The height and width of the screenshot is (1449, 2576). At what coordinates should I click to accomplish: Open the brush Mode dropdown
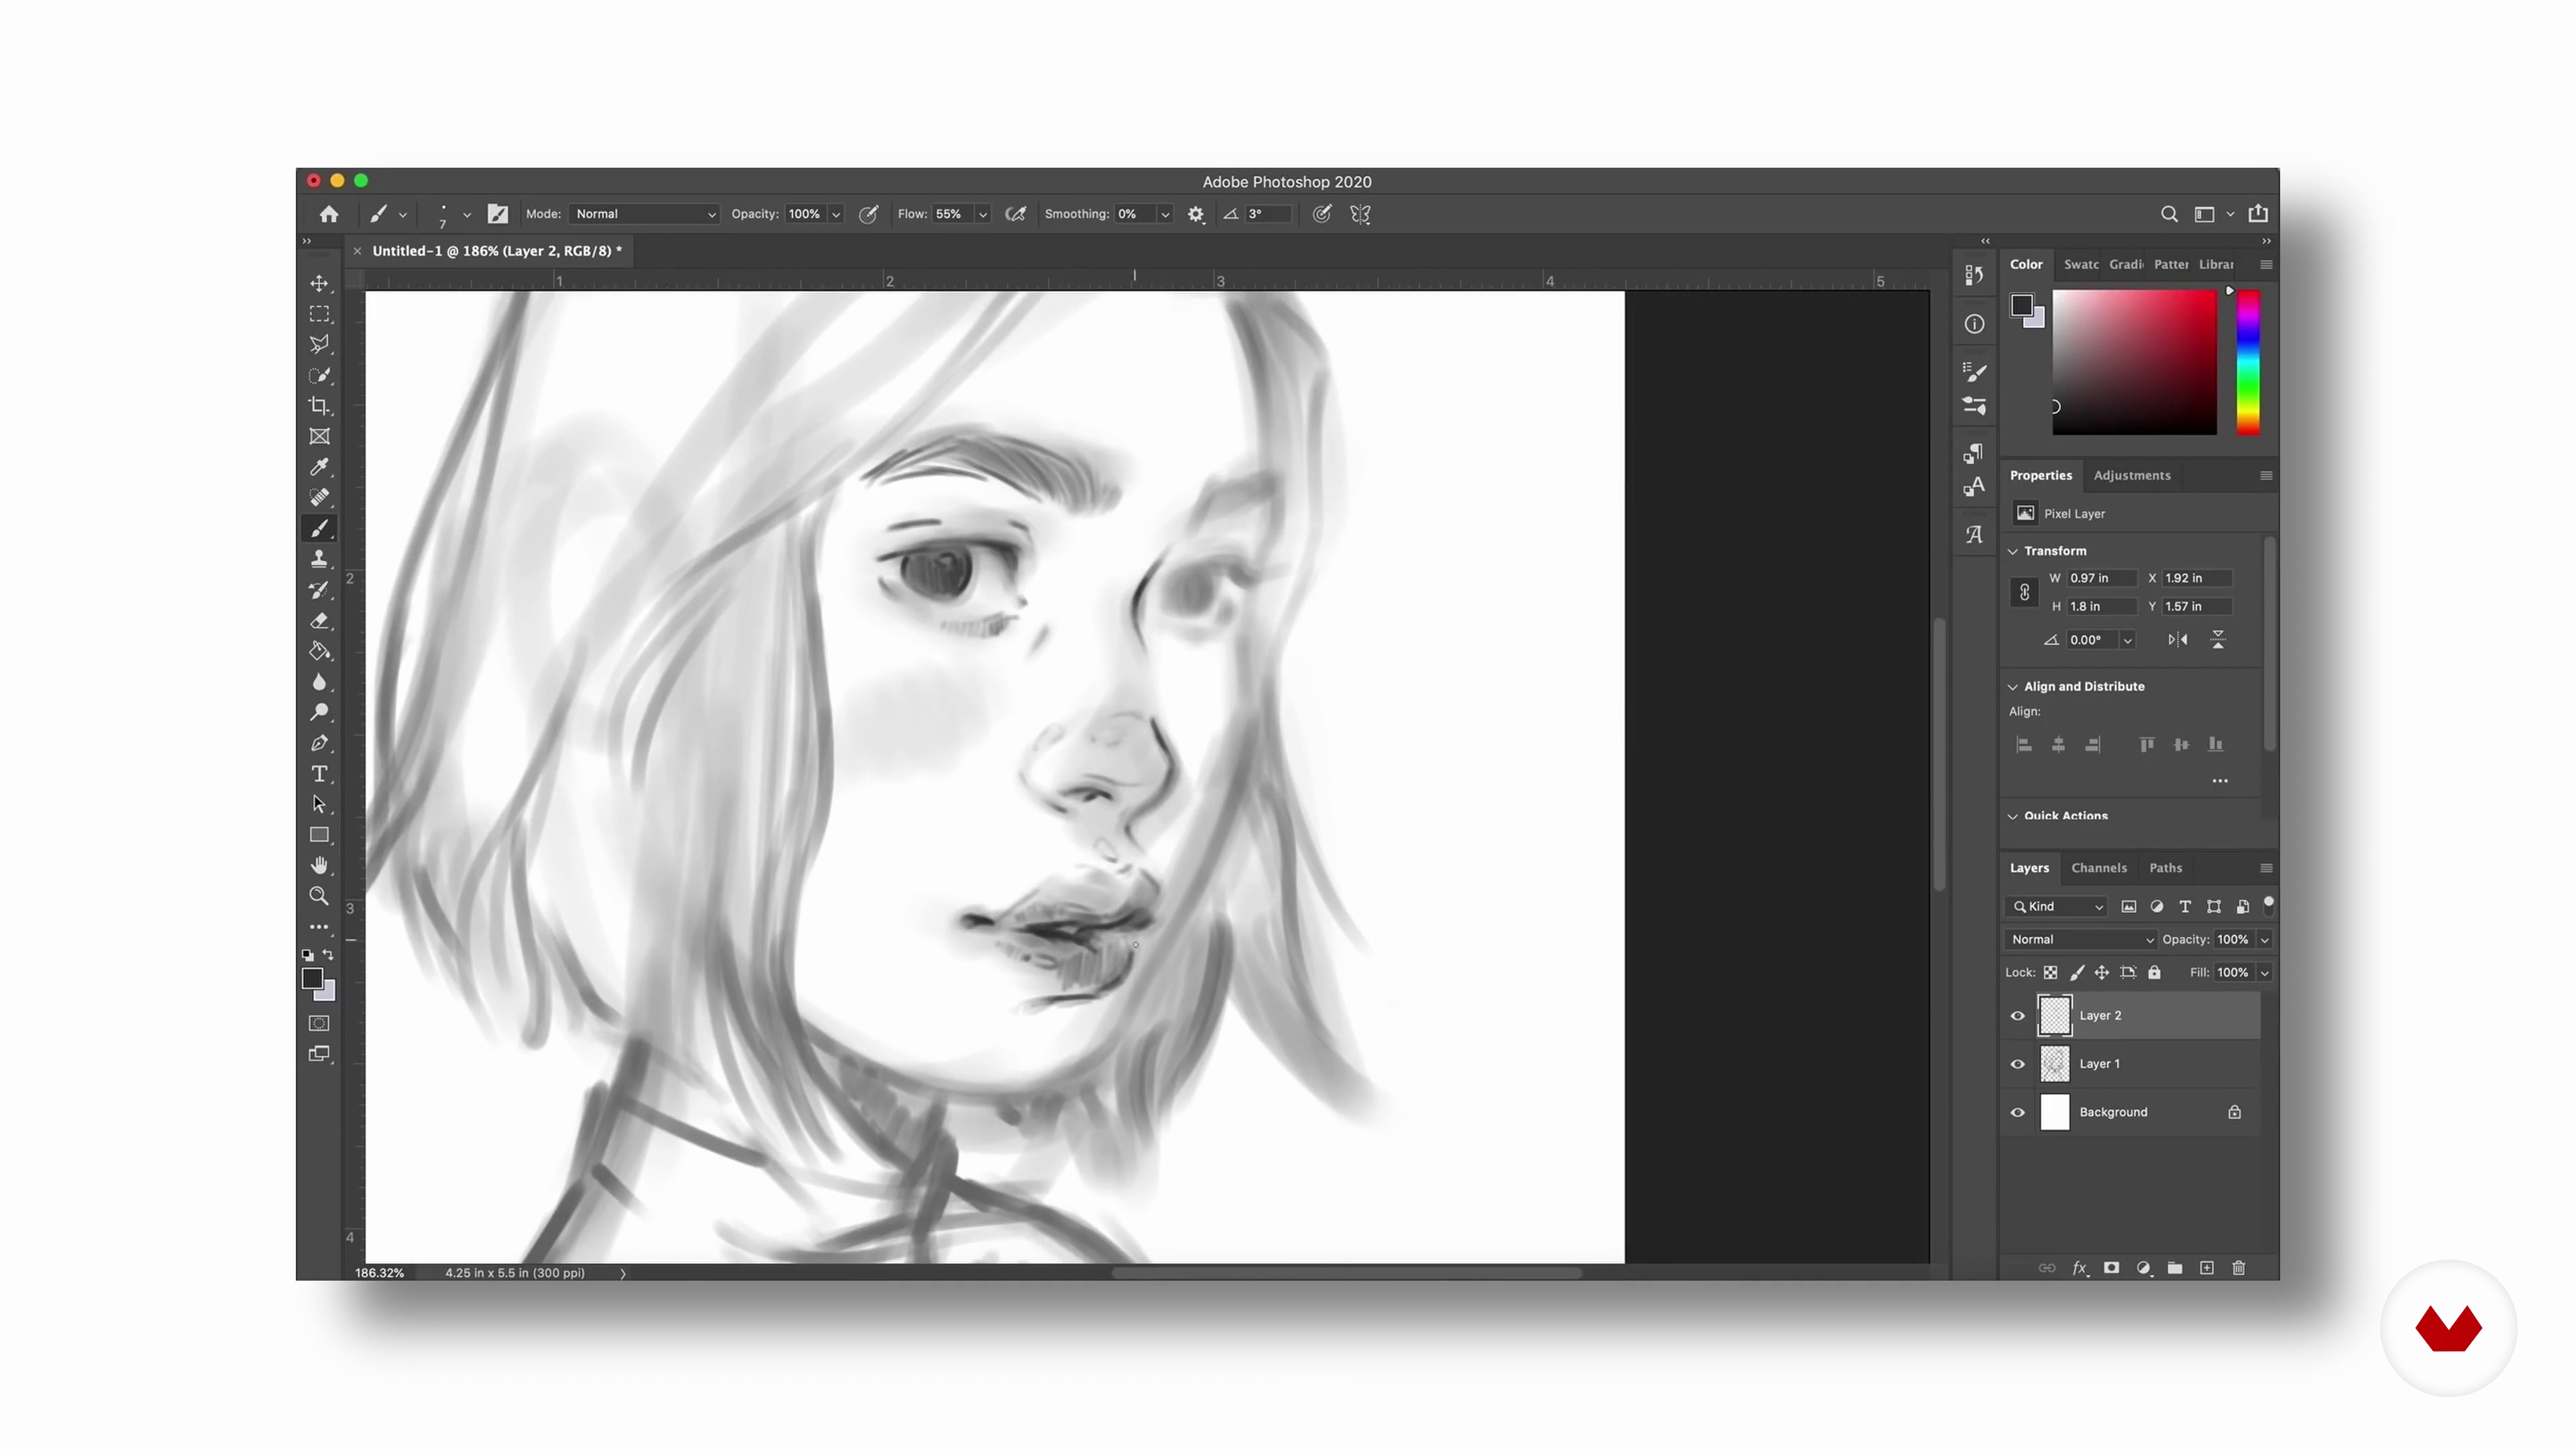click(644, 214)
